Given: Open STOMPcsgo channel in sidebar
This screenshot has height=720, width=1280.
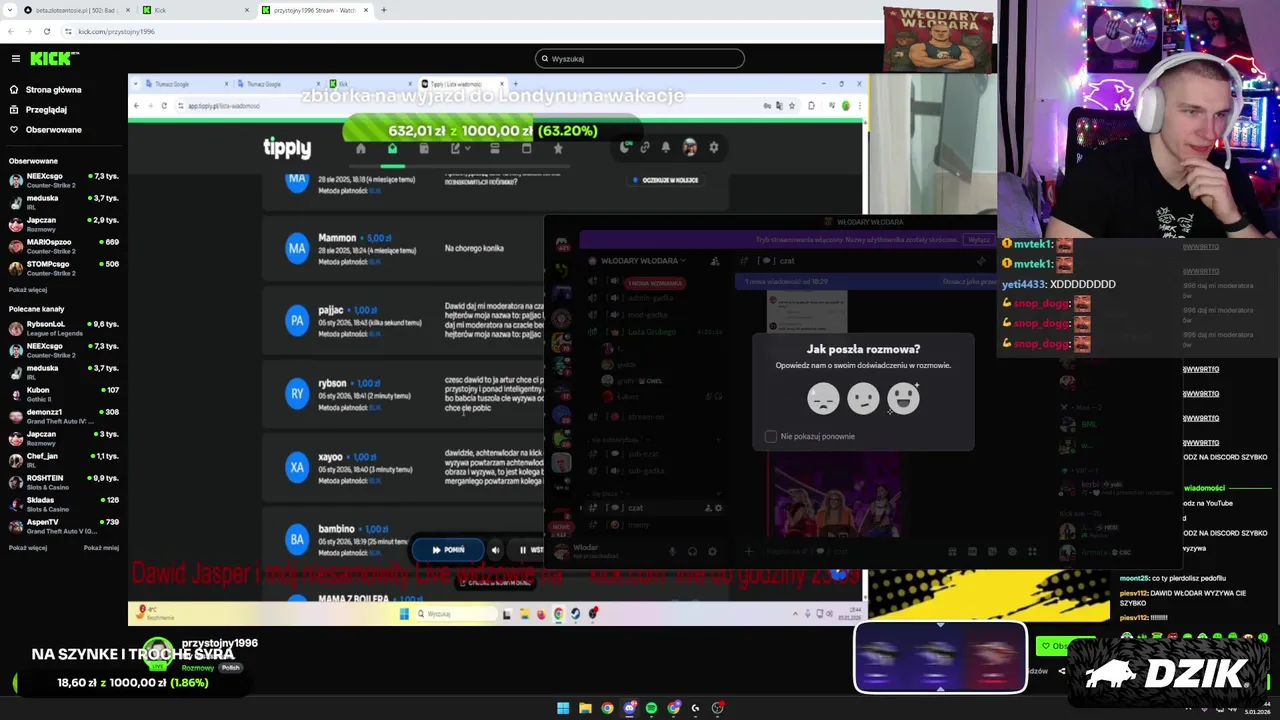Looking at the screenshot, I should click(x=63, y=268).
